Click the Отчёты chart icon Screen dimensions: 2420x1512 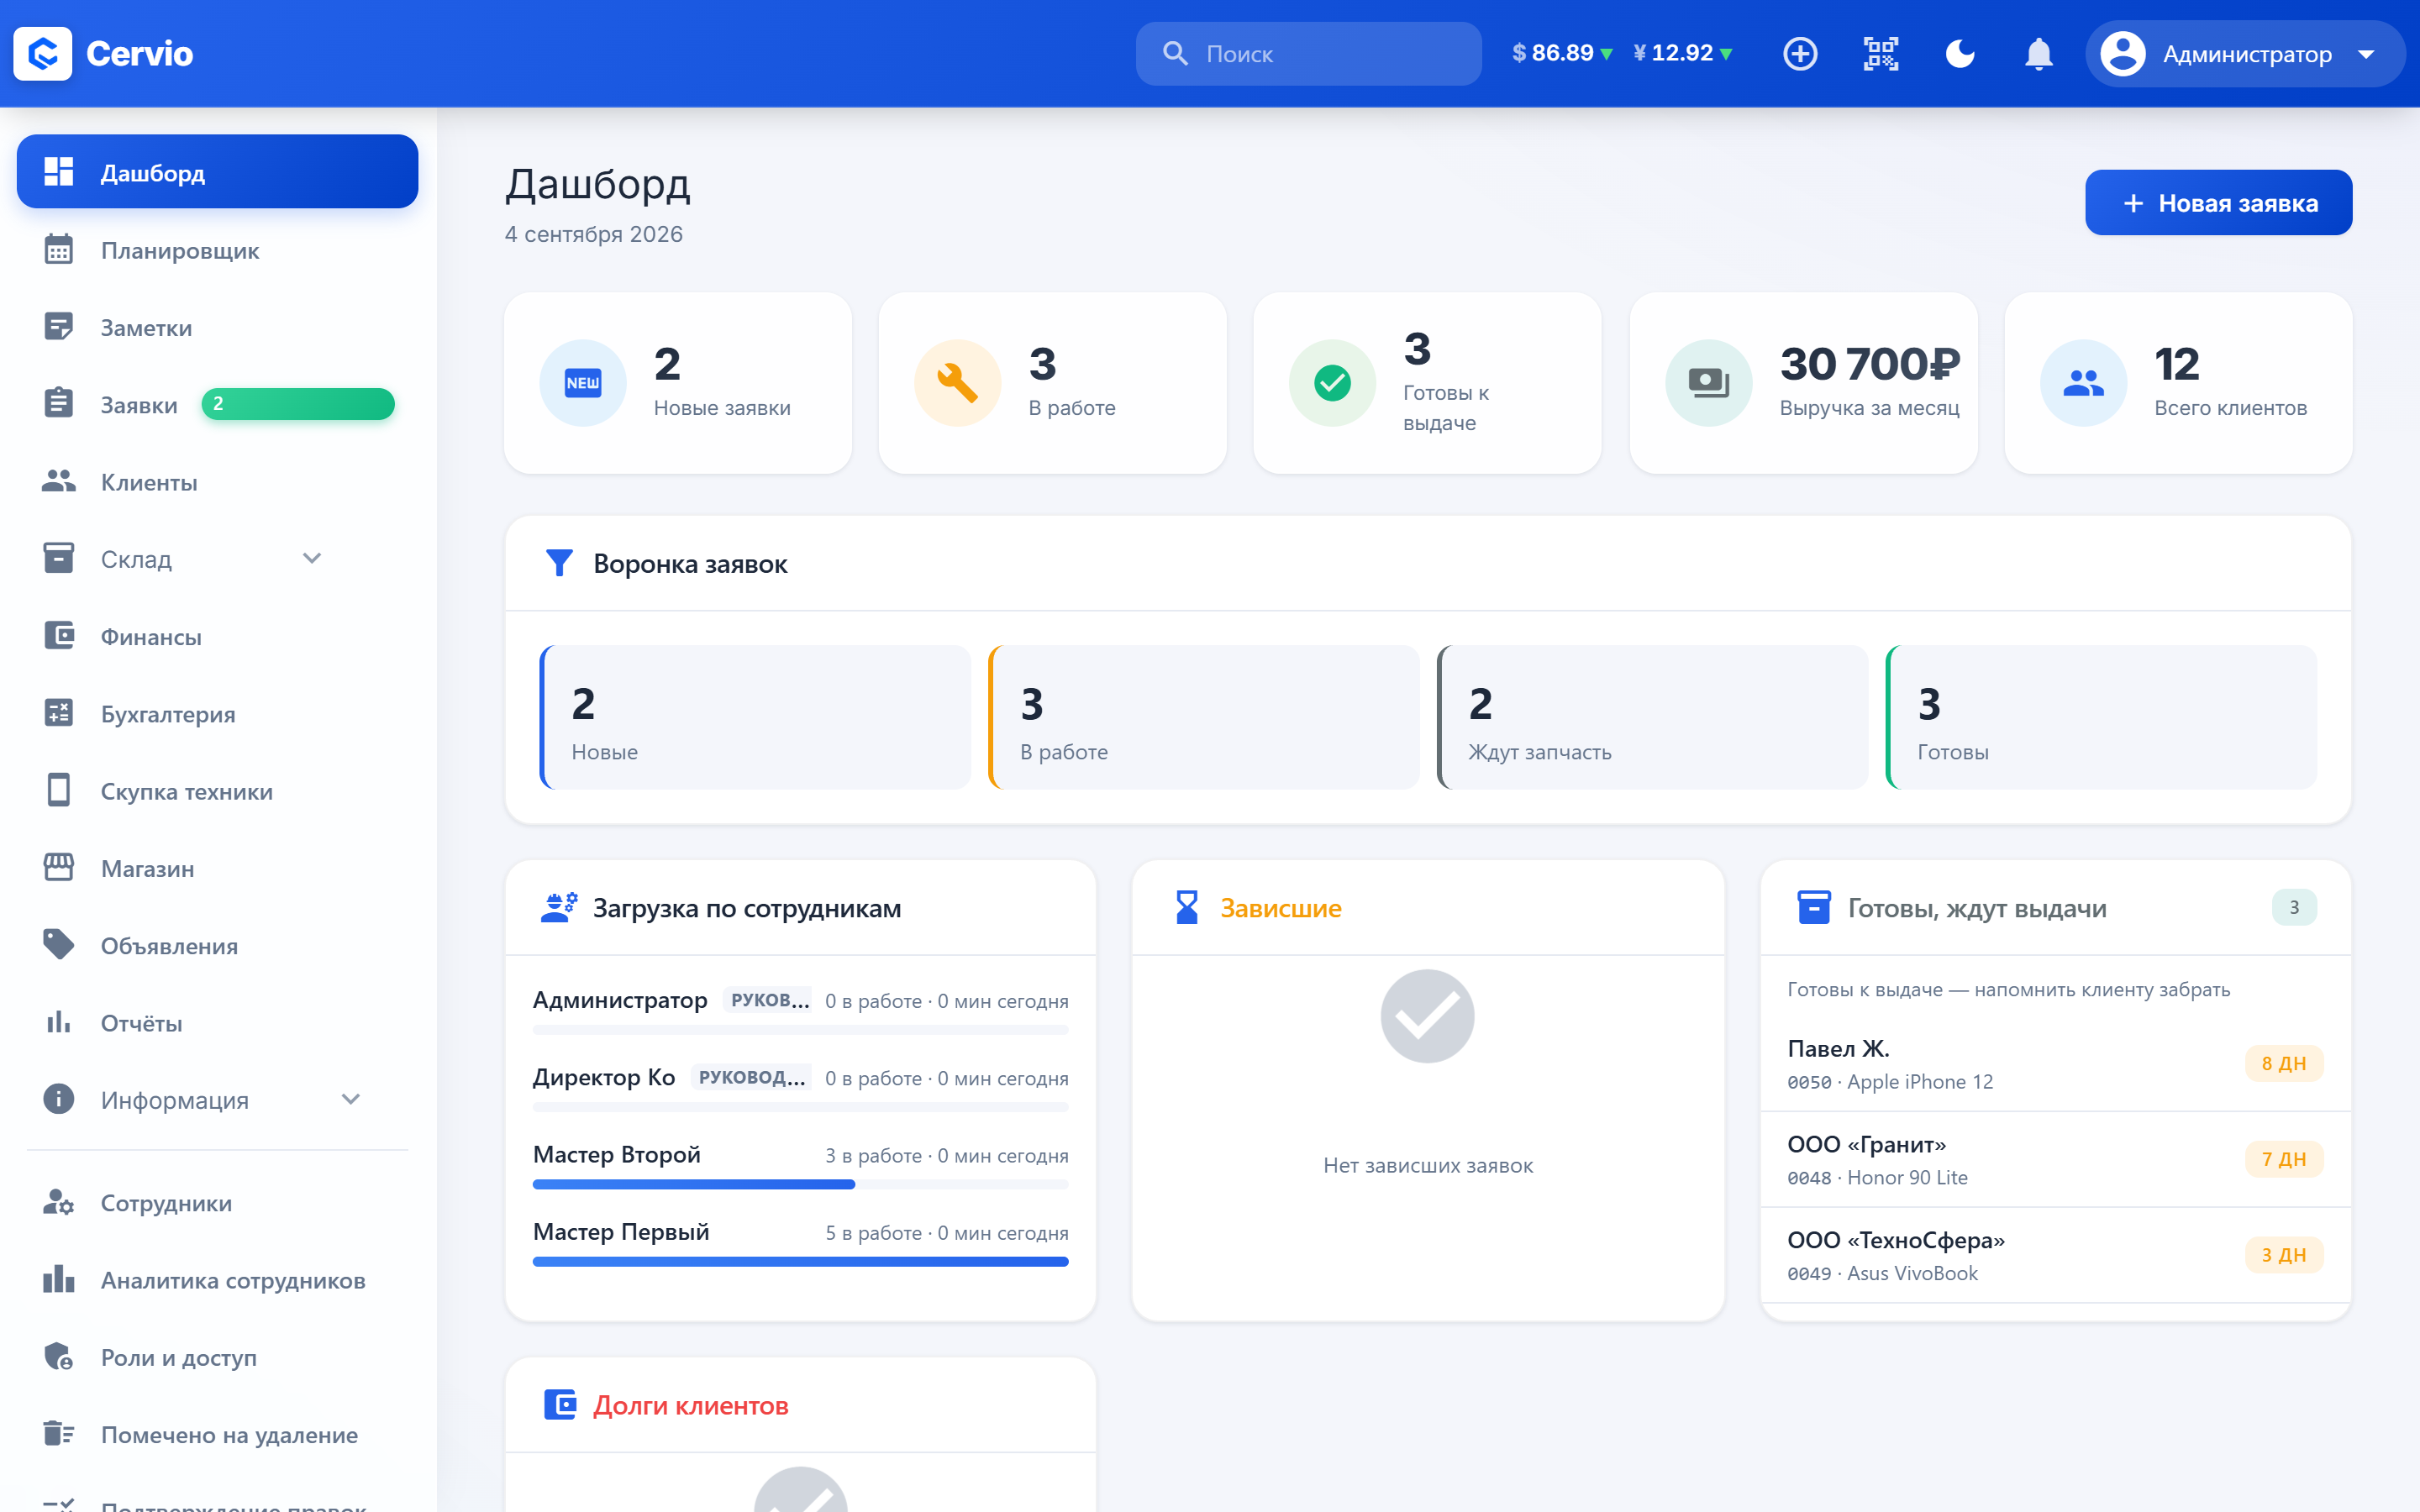click(59, 1022)
